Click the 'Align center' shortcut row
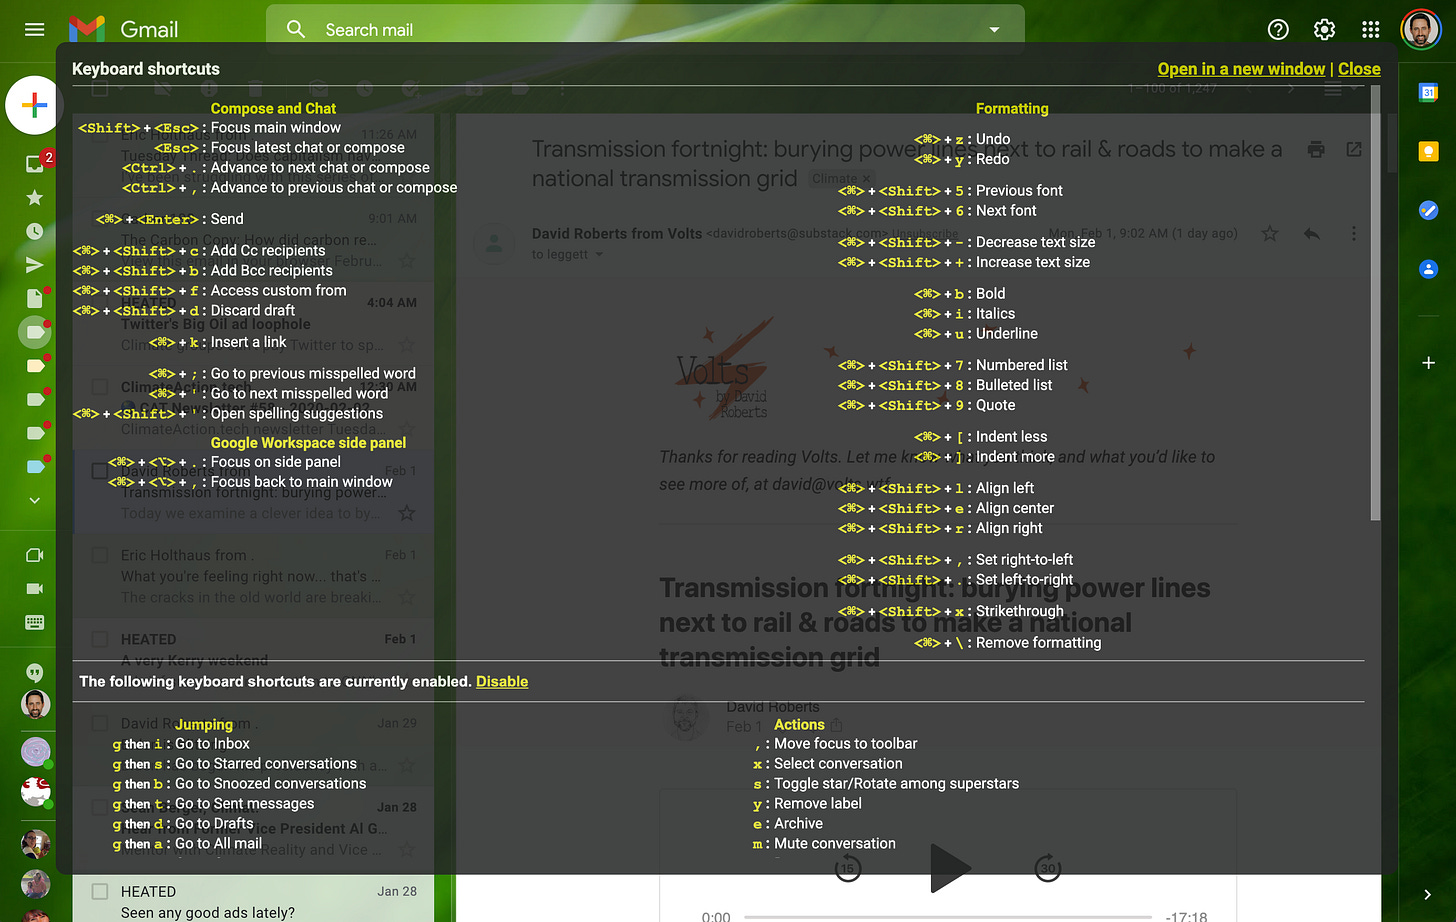 (946, 508)
